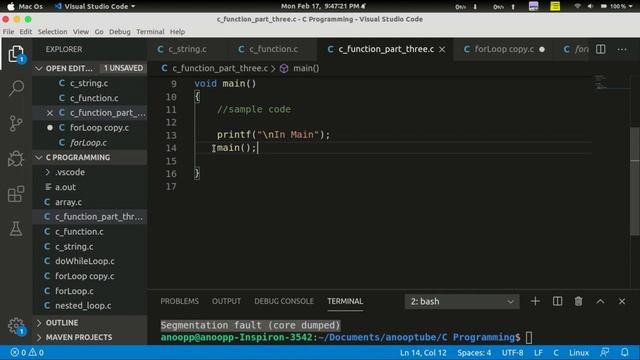Open the View menu
Viewport: 640px width, 360px height.
tap(81, 31)
